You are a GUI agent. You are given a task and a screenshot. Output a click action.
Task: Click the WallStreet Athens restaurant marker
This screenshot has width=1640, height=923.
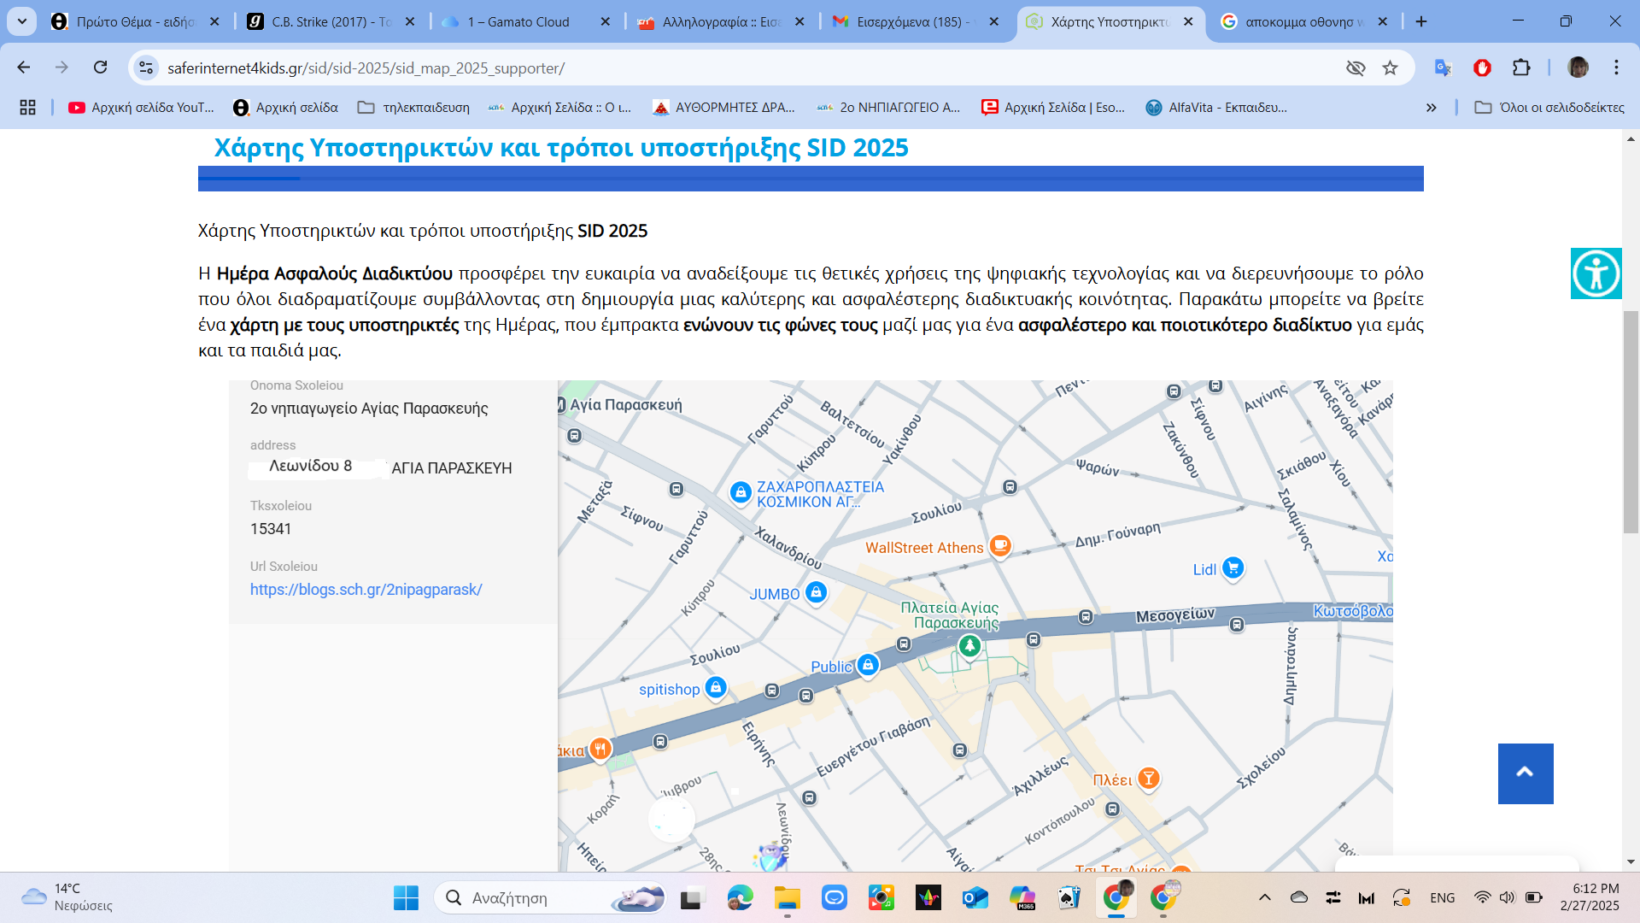[999, 546]
